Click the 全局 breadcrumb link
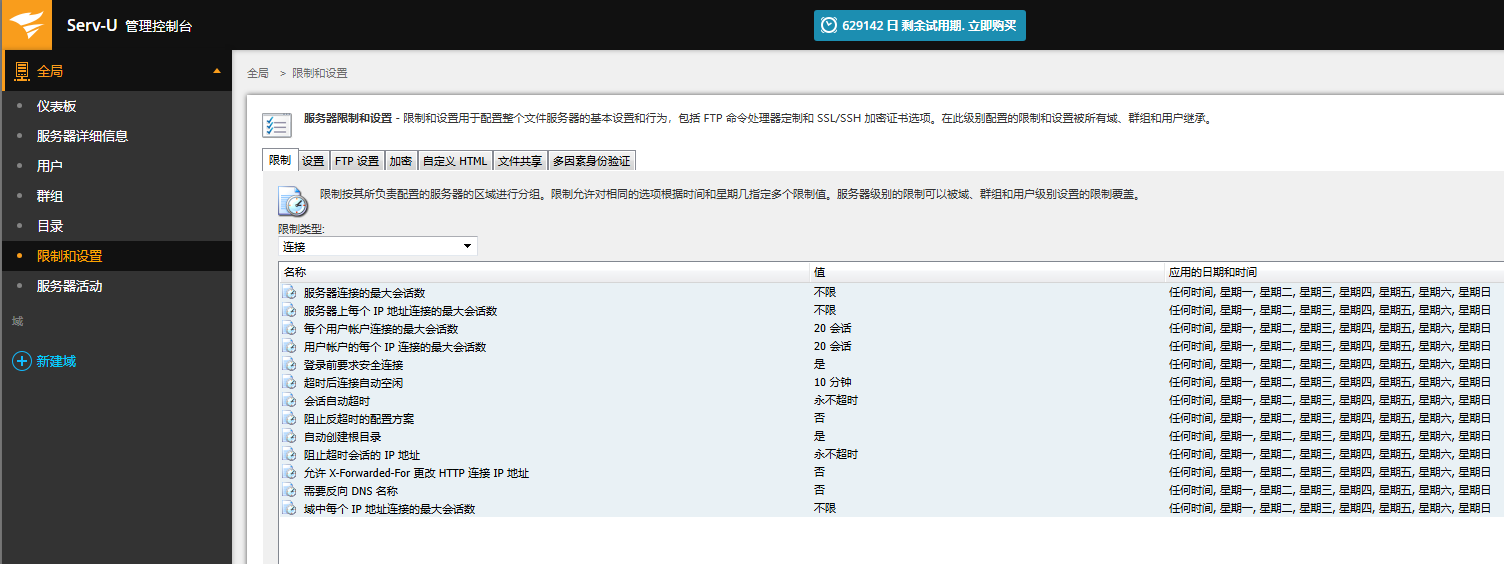This screenshot has width=1504, height=564. 258,73
